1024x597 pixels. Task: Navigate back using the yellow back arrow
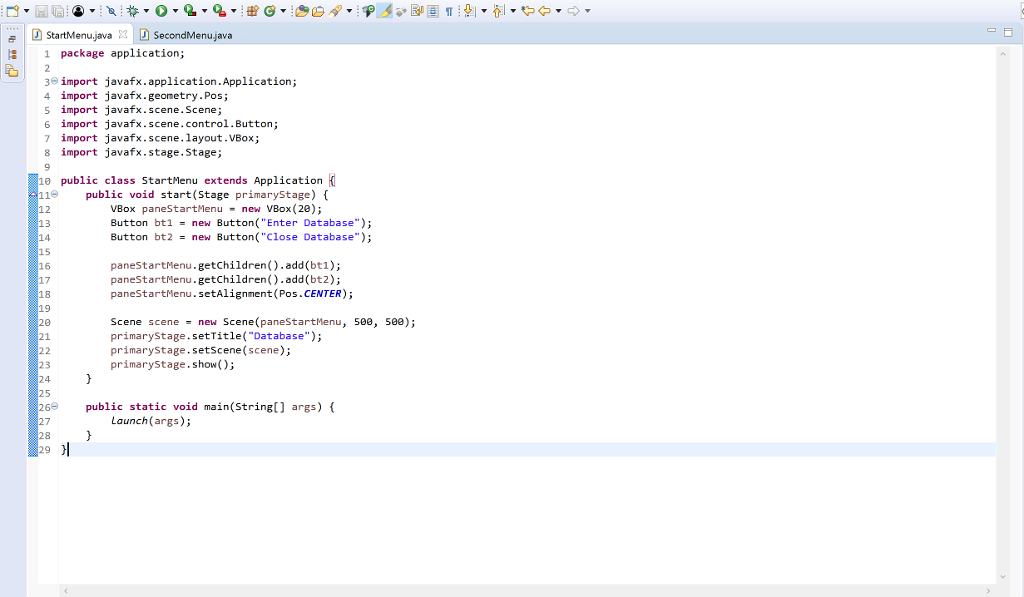(x=545, y=11)
